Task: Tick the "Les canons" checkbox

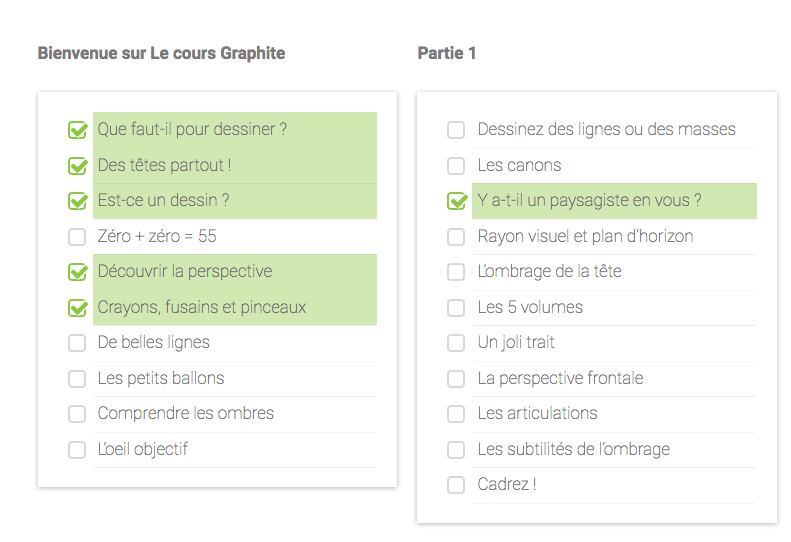Action: tap(456, 166)
